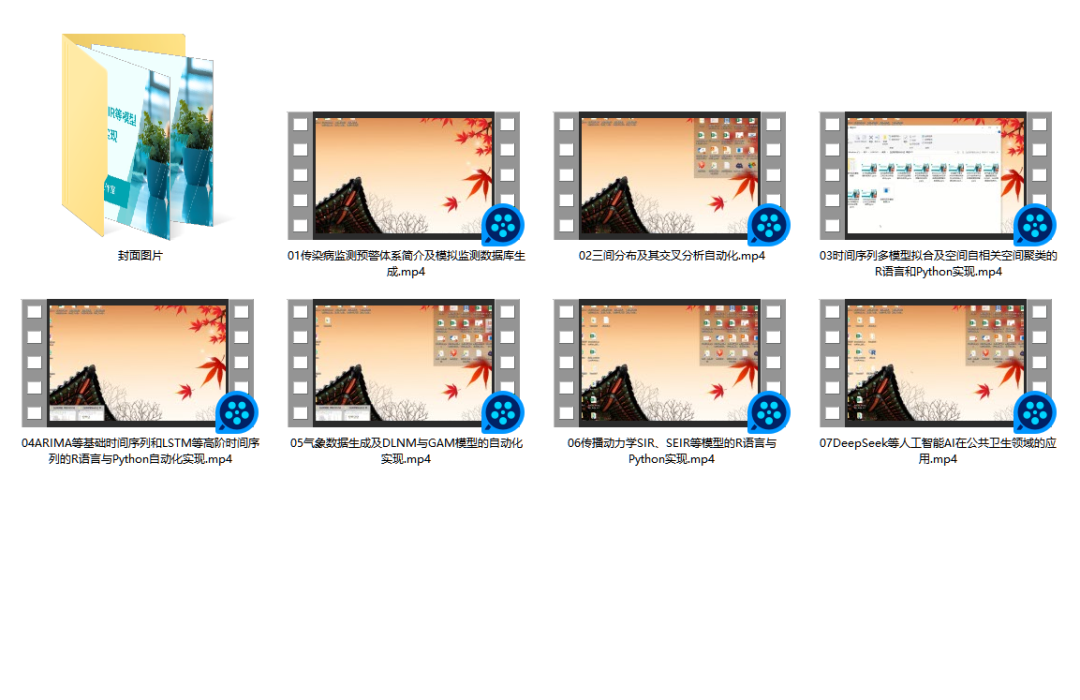1080x700 pixels.
Task: Open video thumbnail for 05气象数据生成及DLNM
Action: click(404, 363)
